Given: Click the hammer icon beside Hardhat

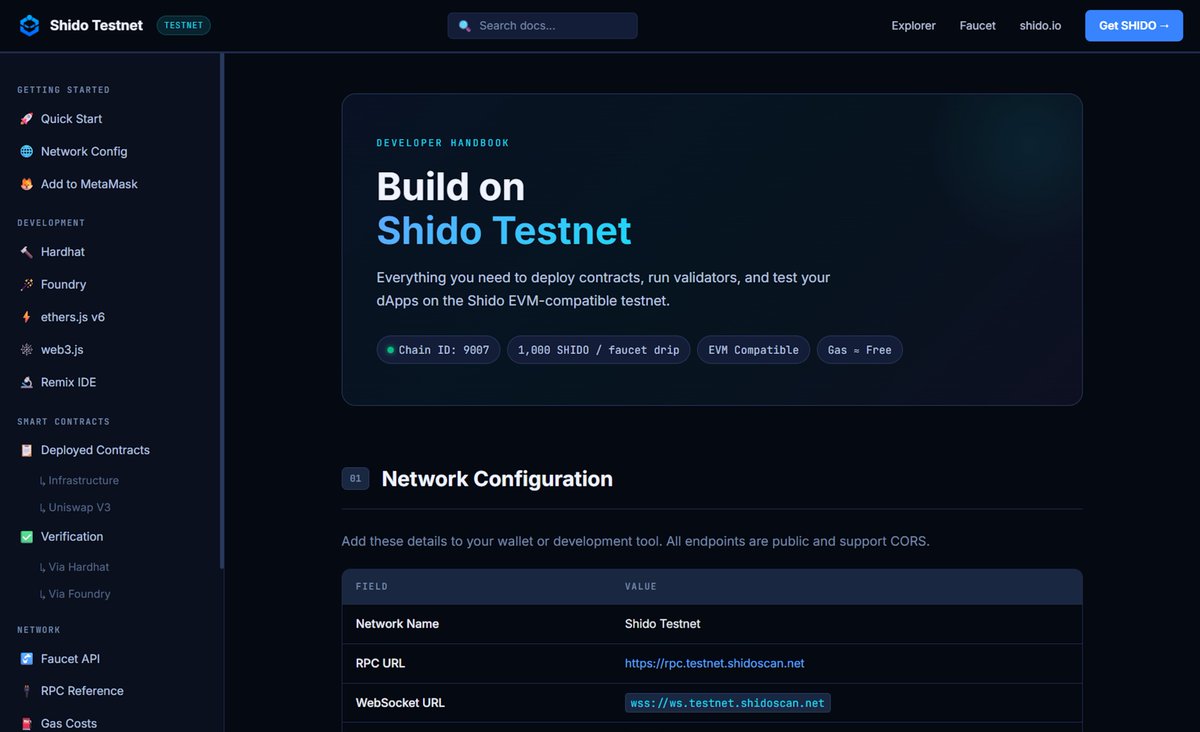Looking at the screenshot, I should [x=26, y=252].
